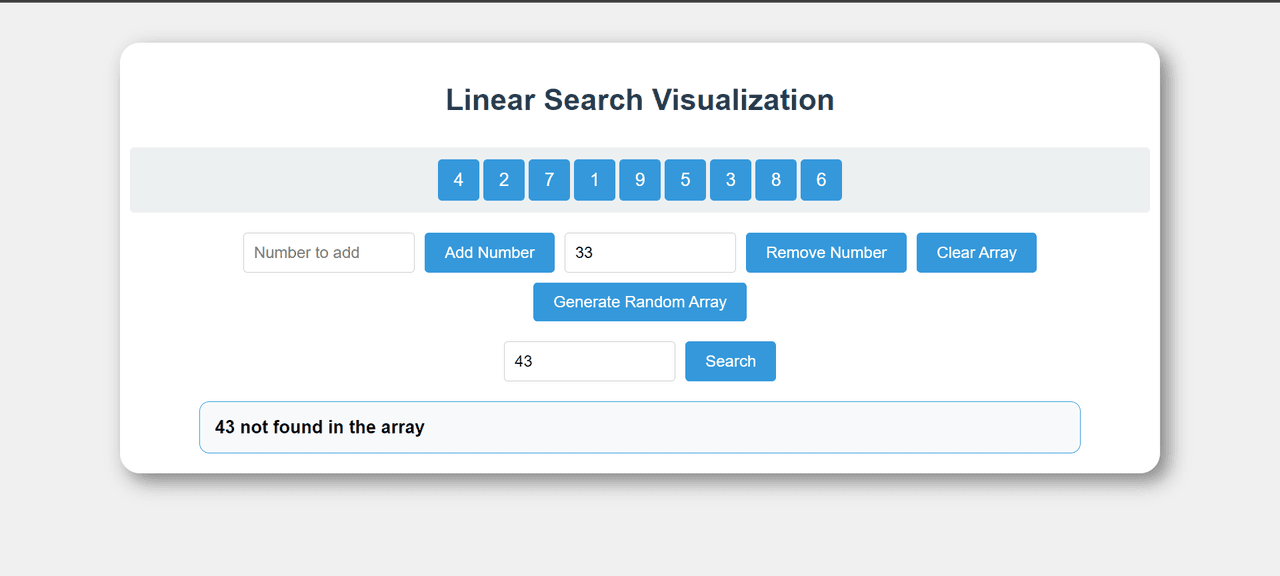The image size is (1280, 576).
Task: Run the search with the Search button
Action: tap(730, 362)
